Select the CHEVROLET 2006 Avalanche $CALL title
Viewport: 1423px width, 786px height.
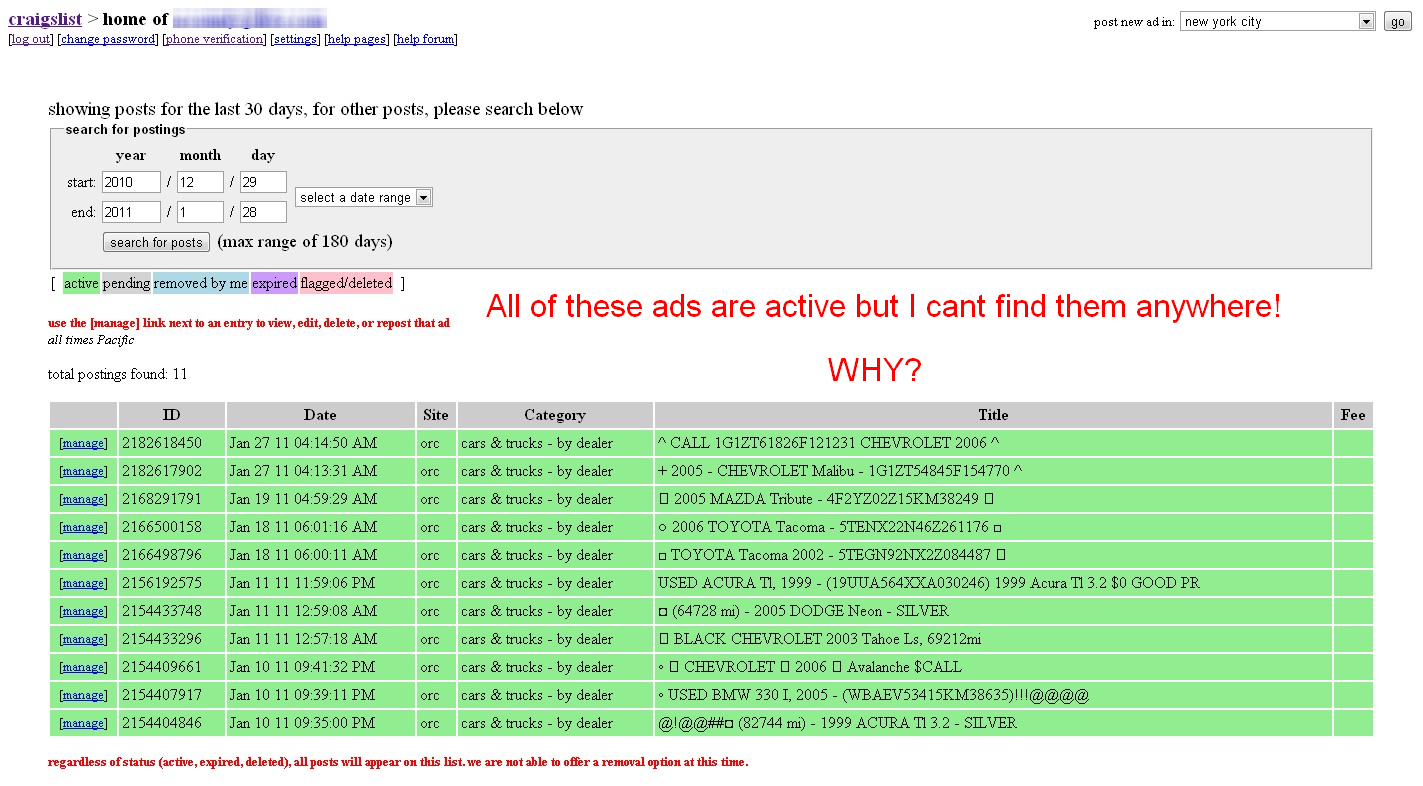point(810,667)
